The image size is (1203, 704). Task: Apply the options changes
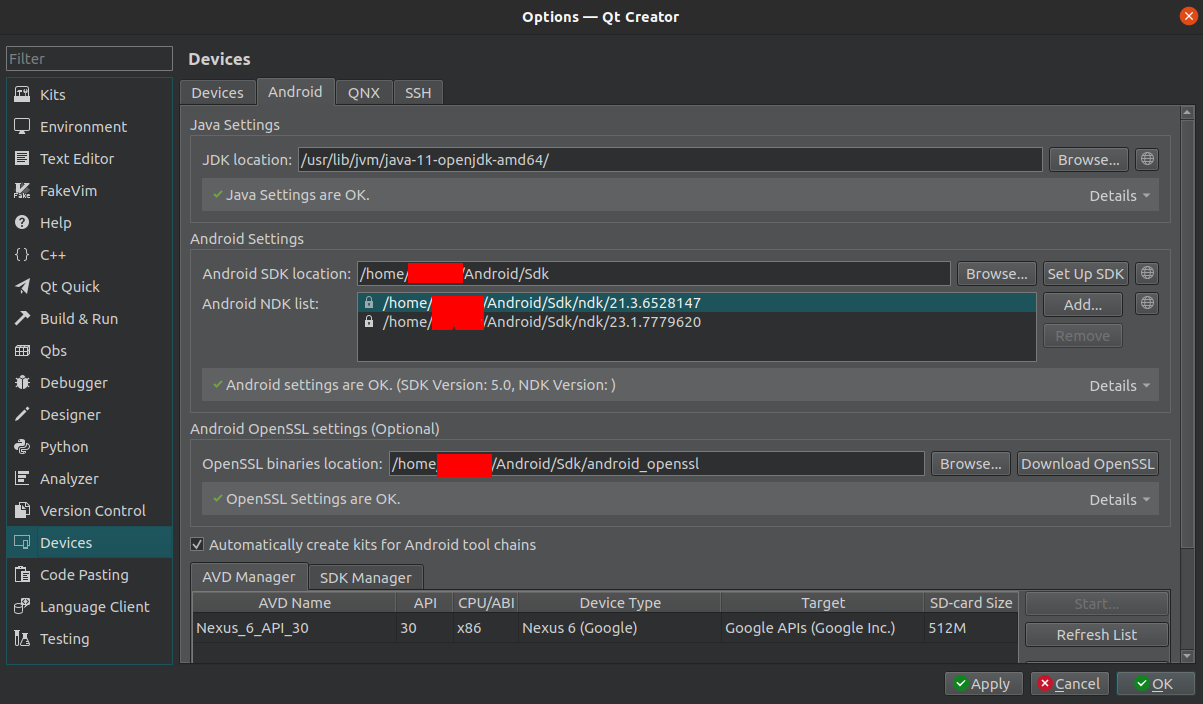(x=983, y=684)
